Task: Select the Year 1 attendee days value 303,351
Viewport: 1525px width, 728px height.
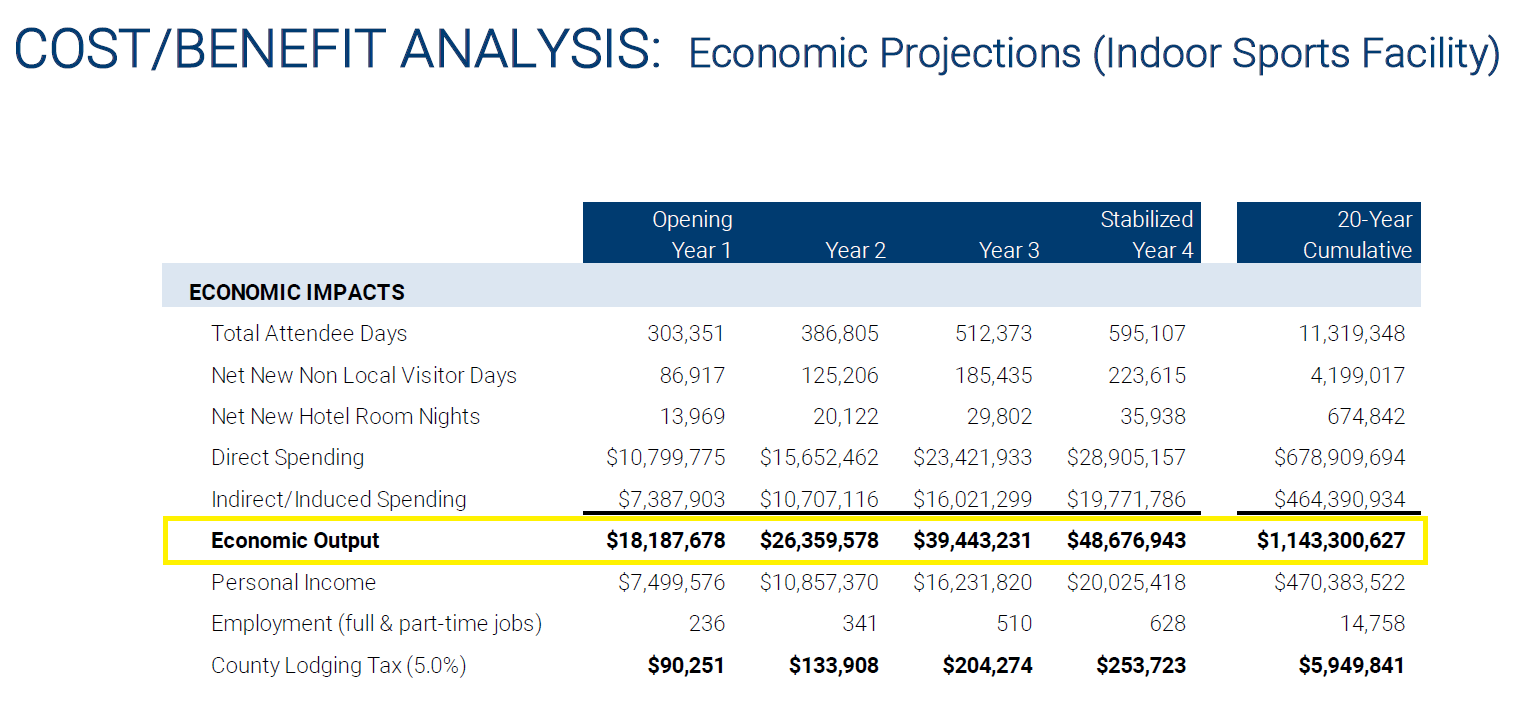Action: tap(686, 333)
